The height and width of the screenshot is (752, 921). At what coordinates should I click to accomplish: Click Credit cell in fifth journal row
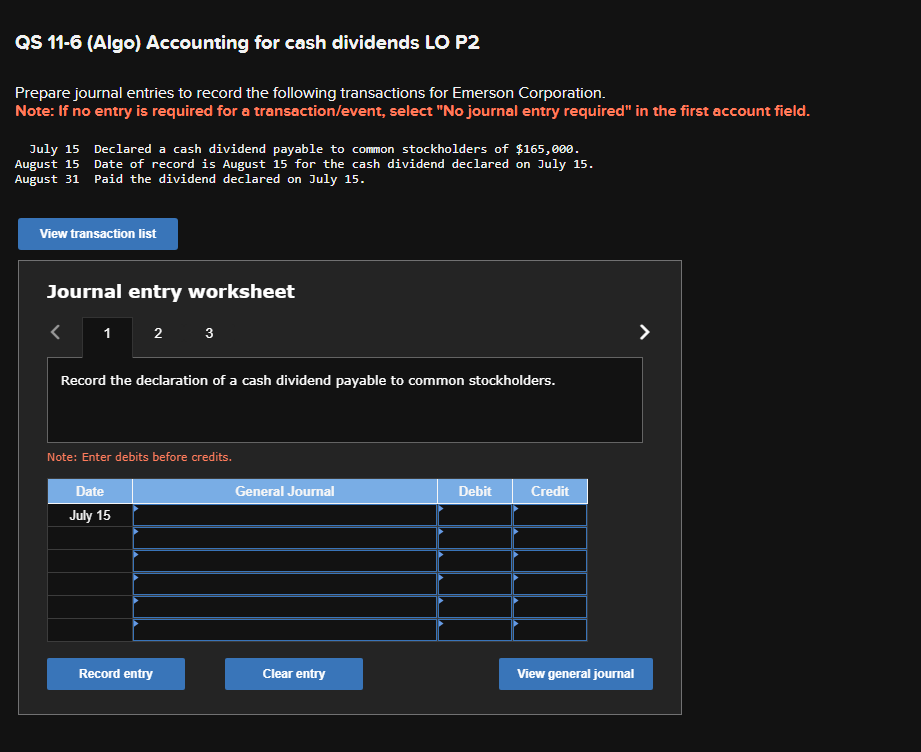pyautogui.click(x=550, y=607)
